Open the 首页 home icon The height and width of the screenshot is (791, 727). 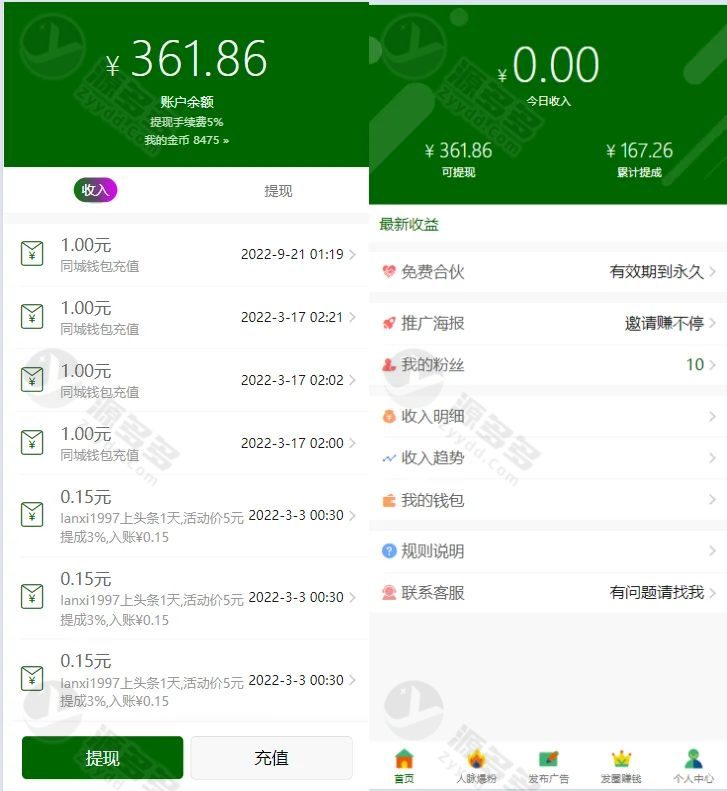[x=404, y=759]
